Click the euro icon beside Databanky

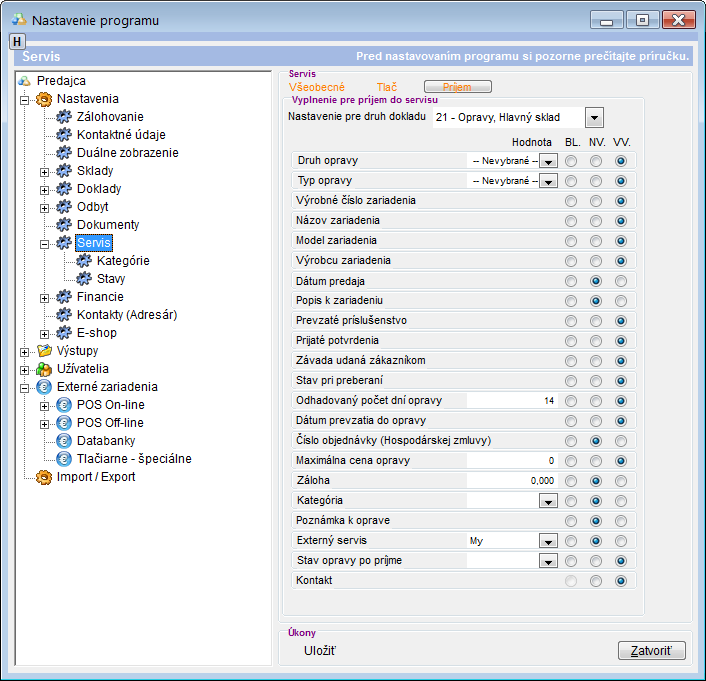(x=65, y=441)
